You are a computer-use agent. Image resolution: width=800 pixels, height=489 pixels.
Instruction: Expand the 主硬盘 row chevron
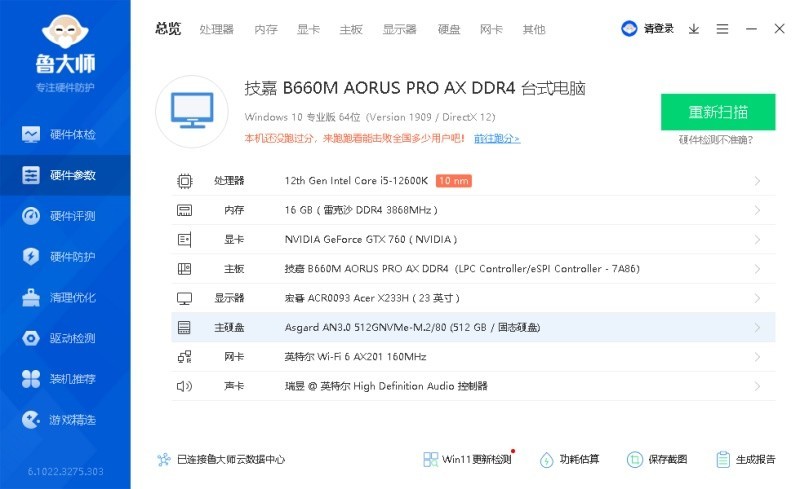tap(757, 327)
